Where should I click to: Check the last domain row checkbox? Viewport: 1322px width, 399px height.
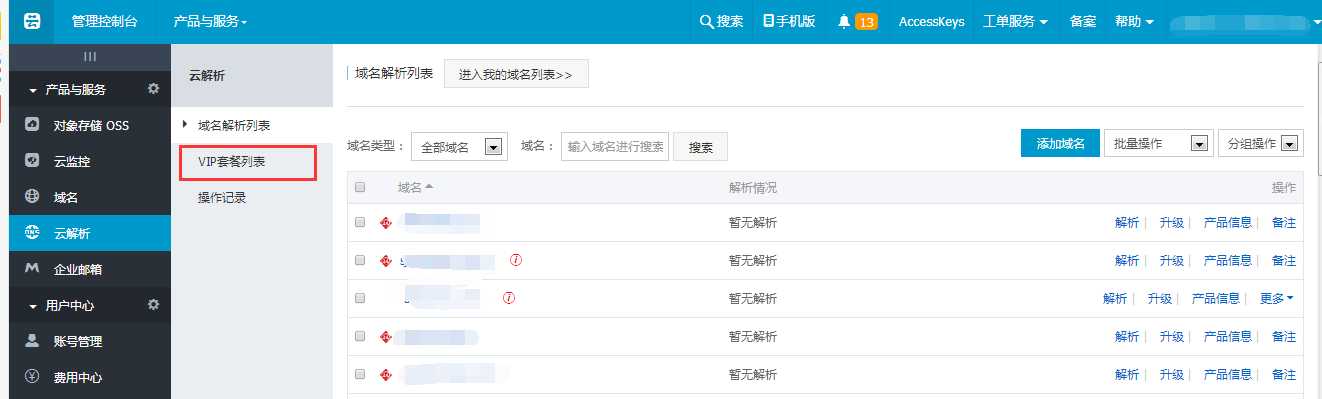(360, 375)
